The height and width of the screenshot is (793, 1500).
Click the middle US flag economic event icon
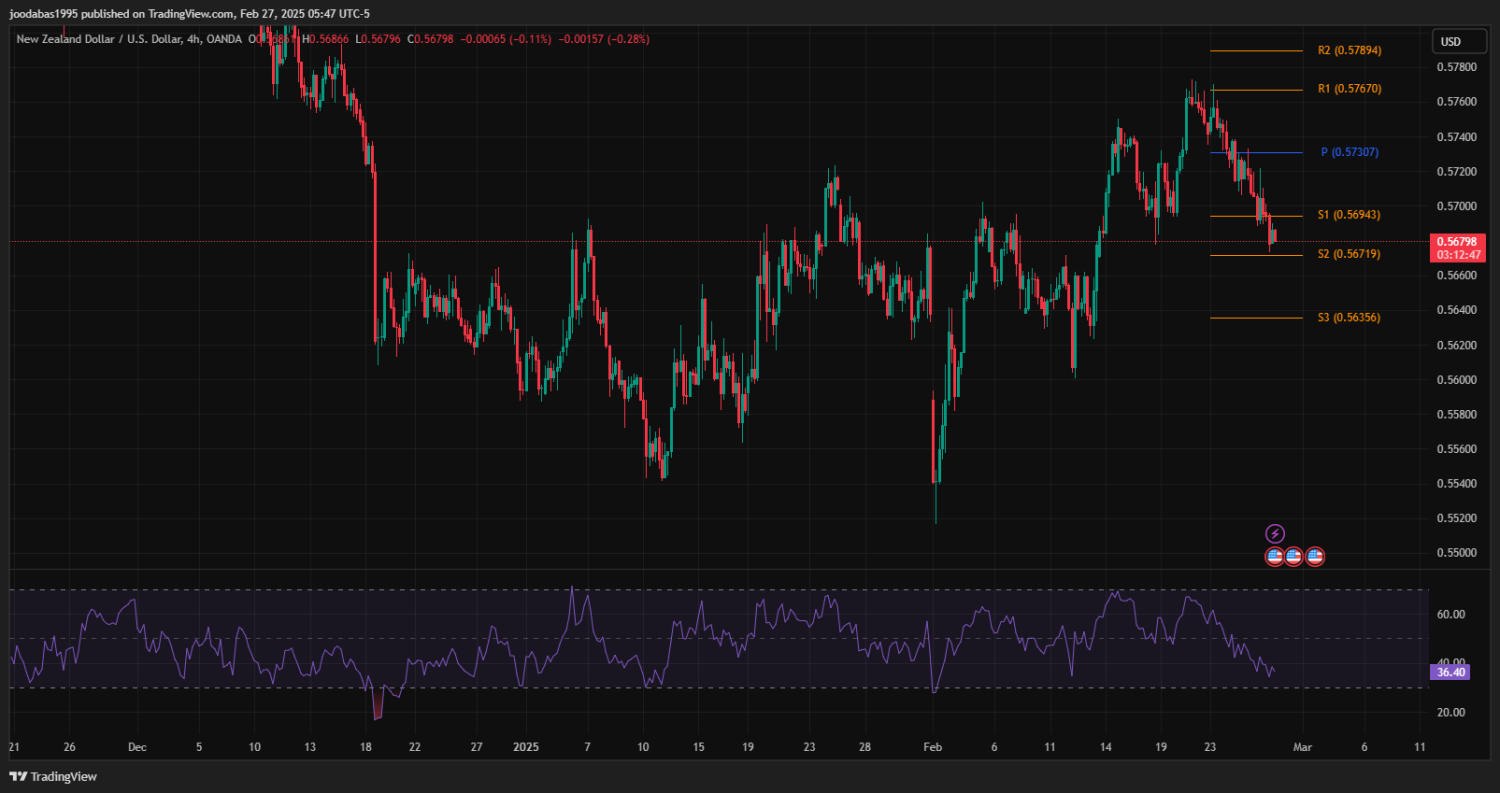tap(1294, 556)
